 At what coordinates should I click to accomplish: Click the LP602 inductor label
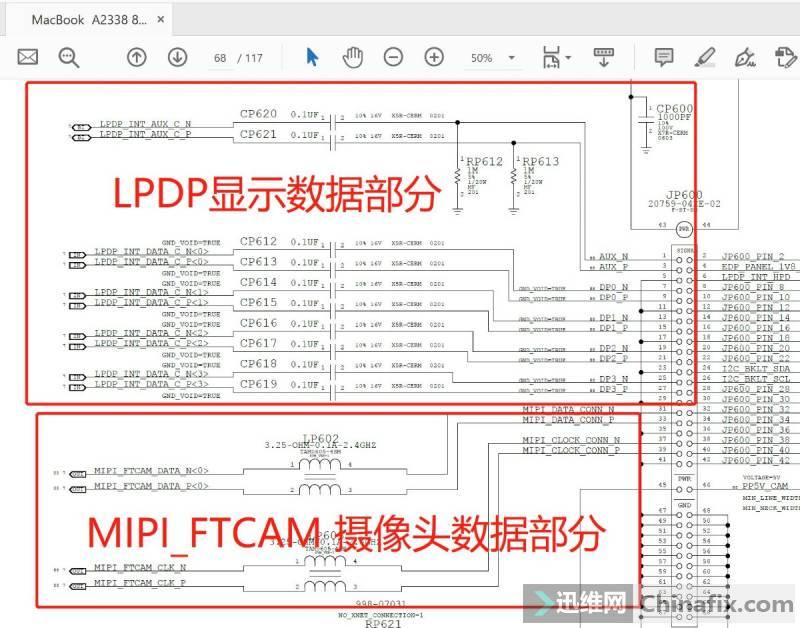320,438
